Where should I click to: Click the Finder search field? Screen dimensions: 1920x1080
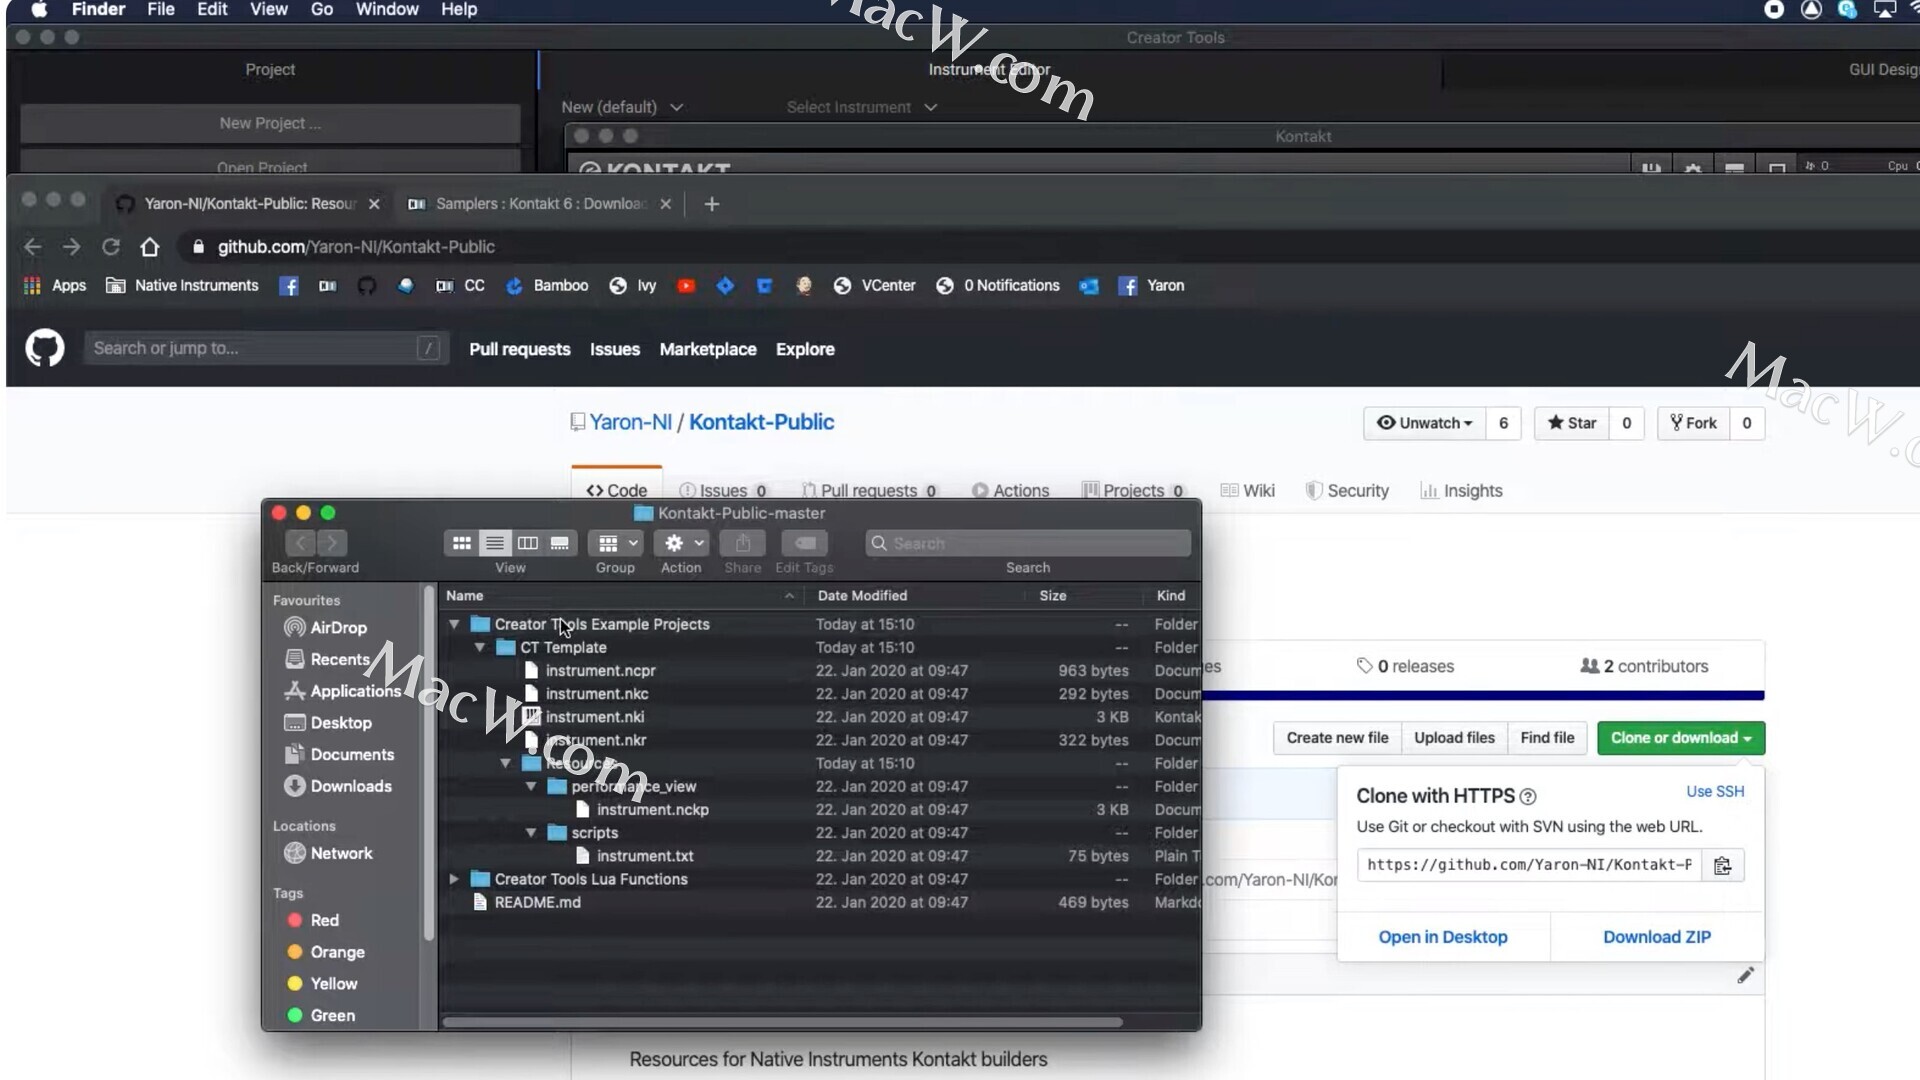tap(1028, 543)
